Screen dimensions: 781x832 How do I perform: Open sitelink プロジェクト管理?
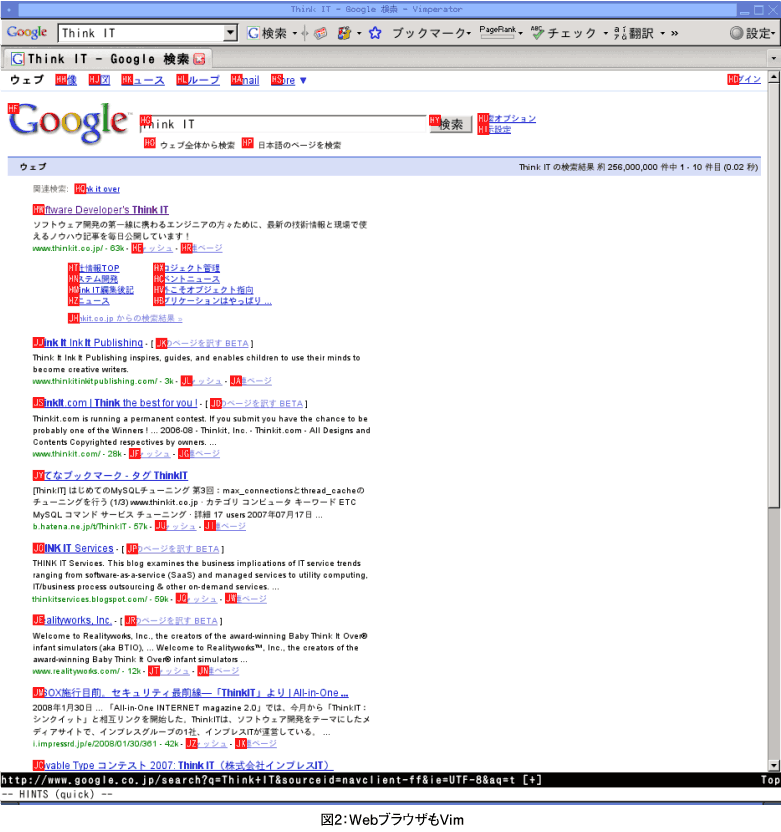click(186, 268)
